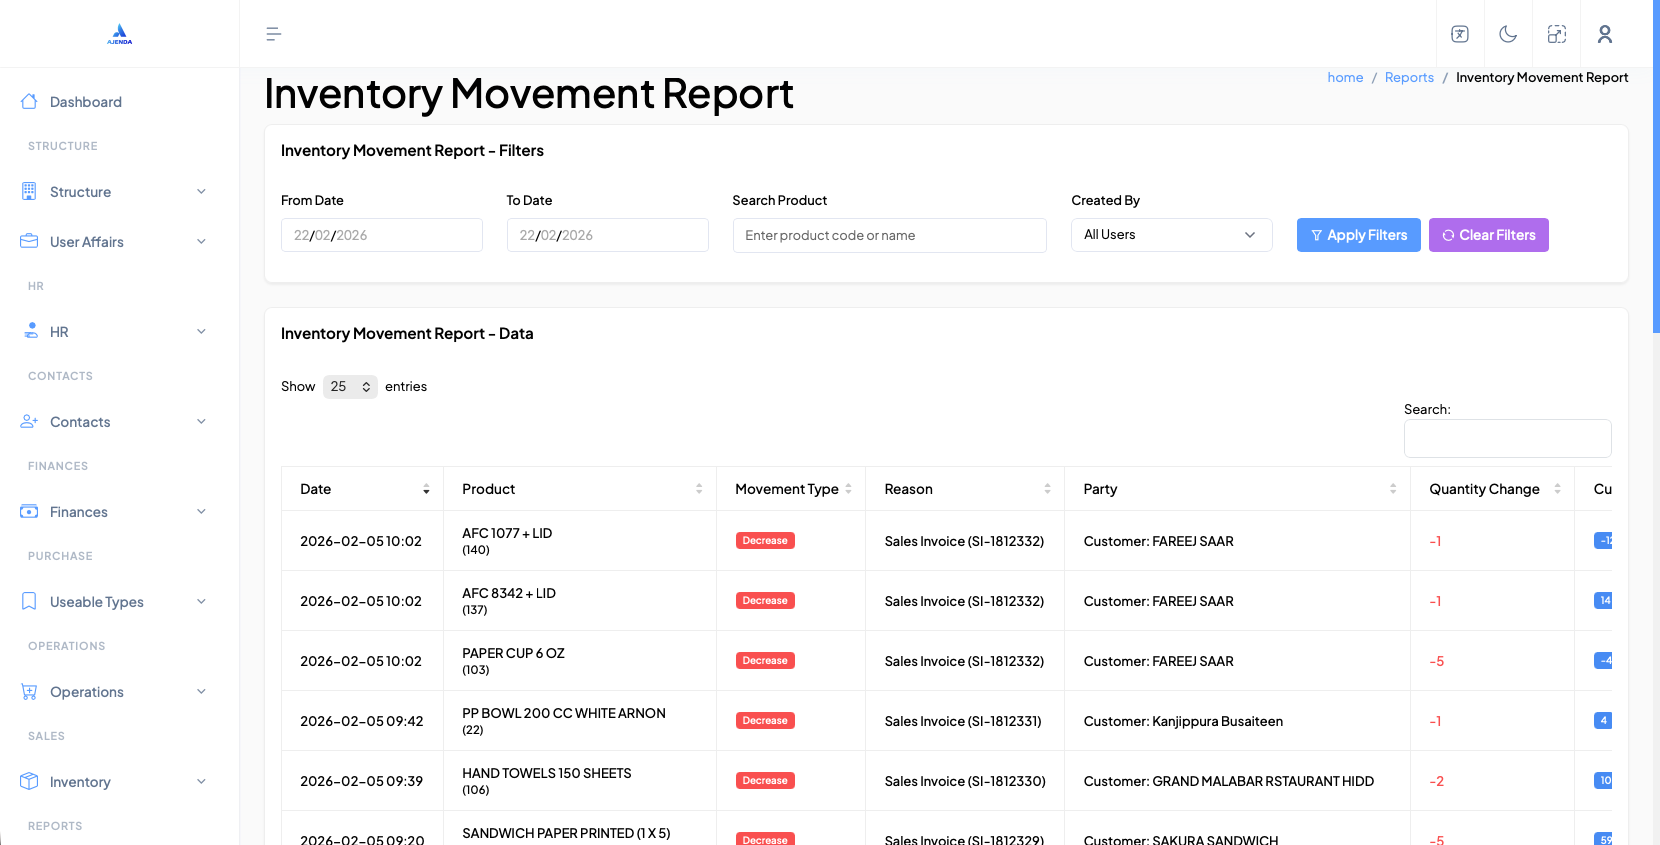Open the translate language icon
Image resolution: width=1660 pixels, height=845 pixels.
tap(1460, 34)
